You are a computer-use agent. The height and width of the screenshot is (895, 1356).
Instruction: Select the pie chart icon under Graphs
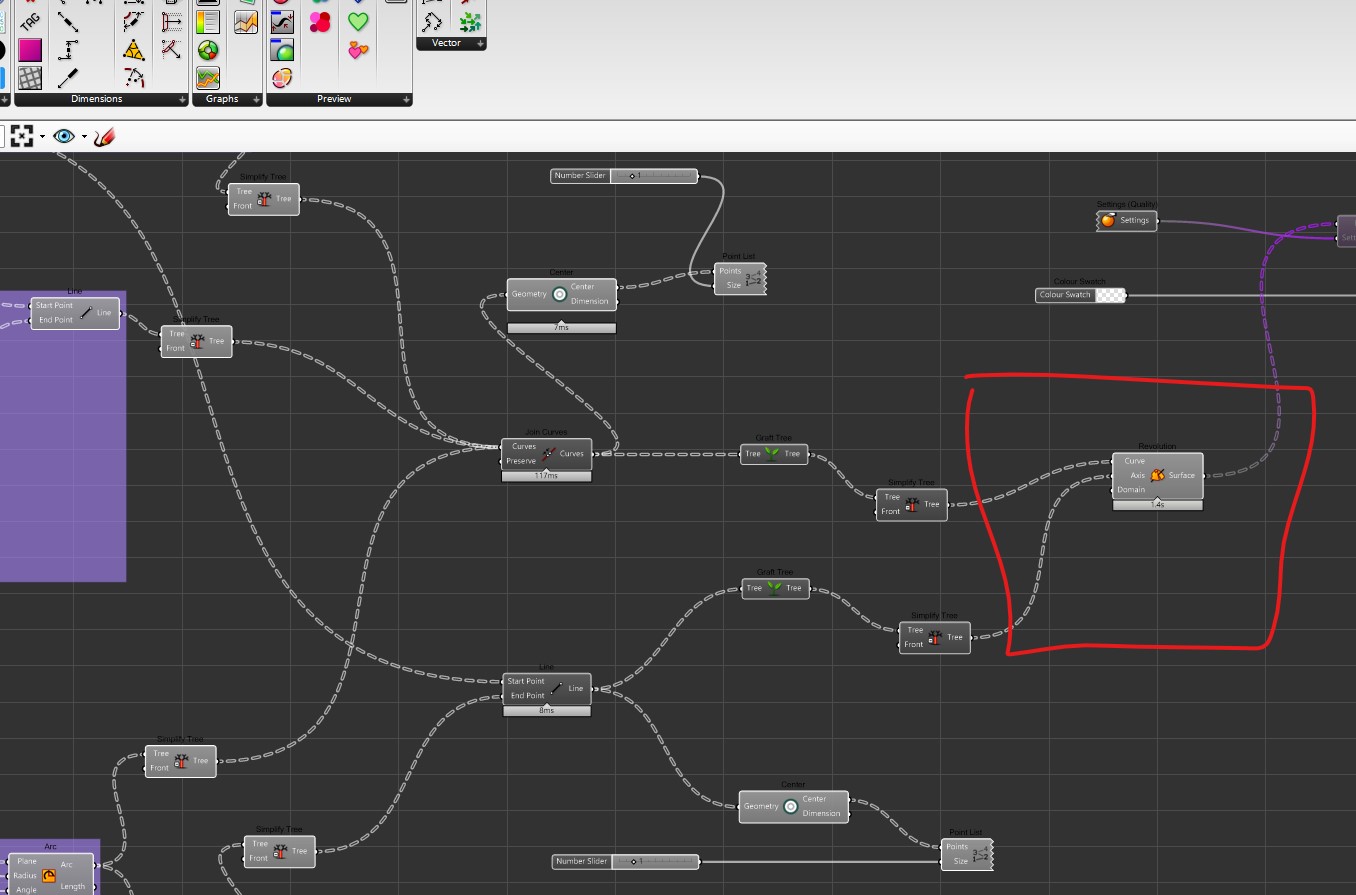(x=208, y=50)
